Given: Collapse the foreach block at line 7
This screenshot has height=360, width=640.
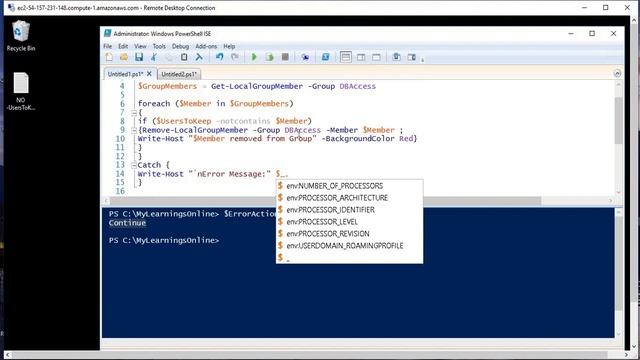Looking at the screenshot, I should point(133,113).
